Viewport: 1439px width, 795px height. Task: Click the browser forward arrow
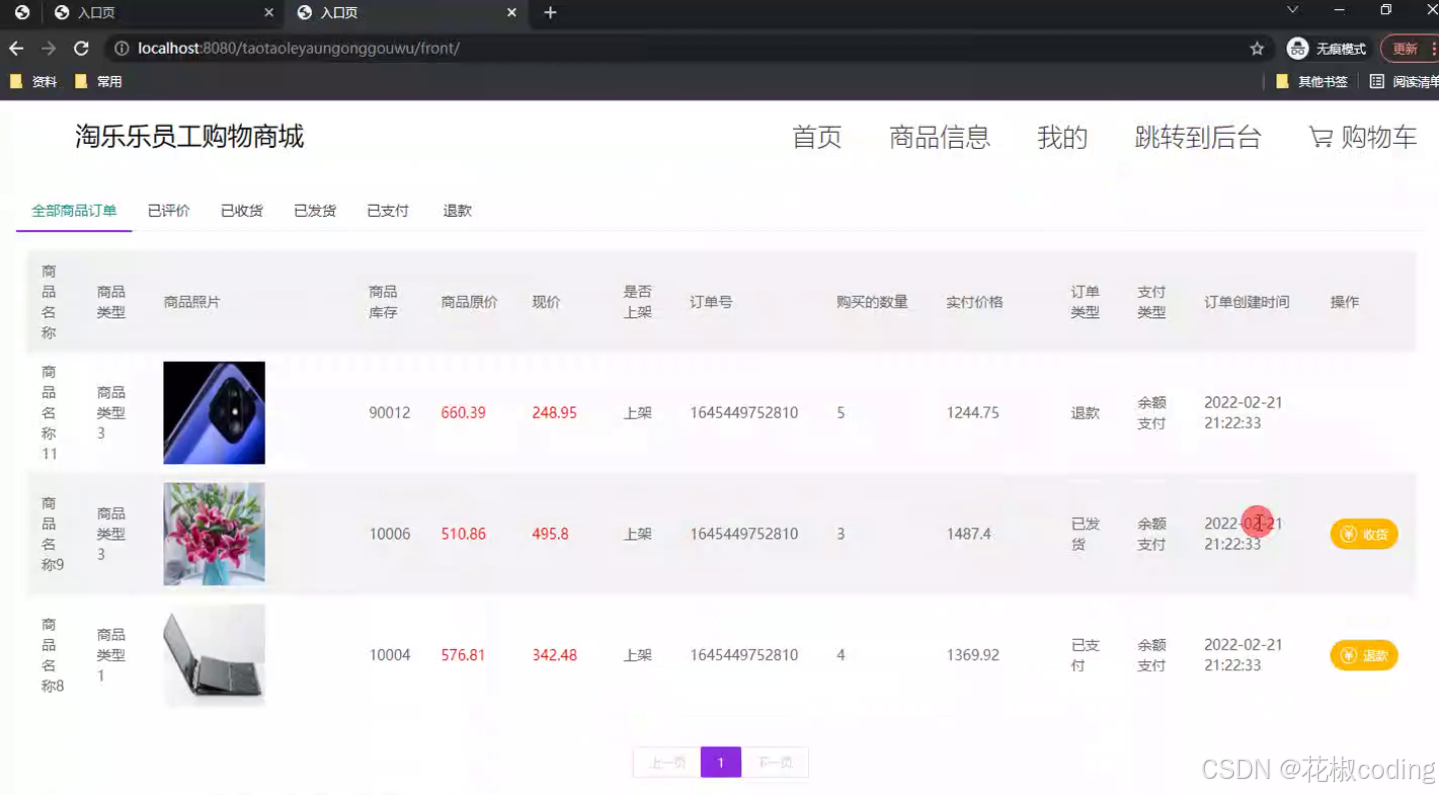(48, 48)
